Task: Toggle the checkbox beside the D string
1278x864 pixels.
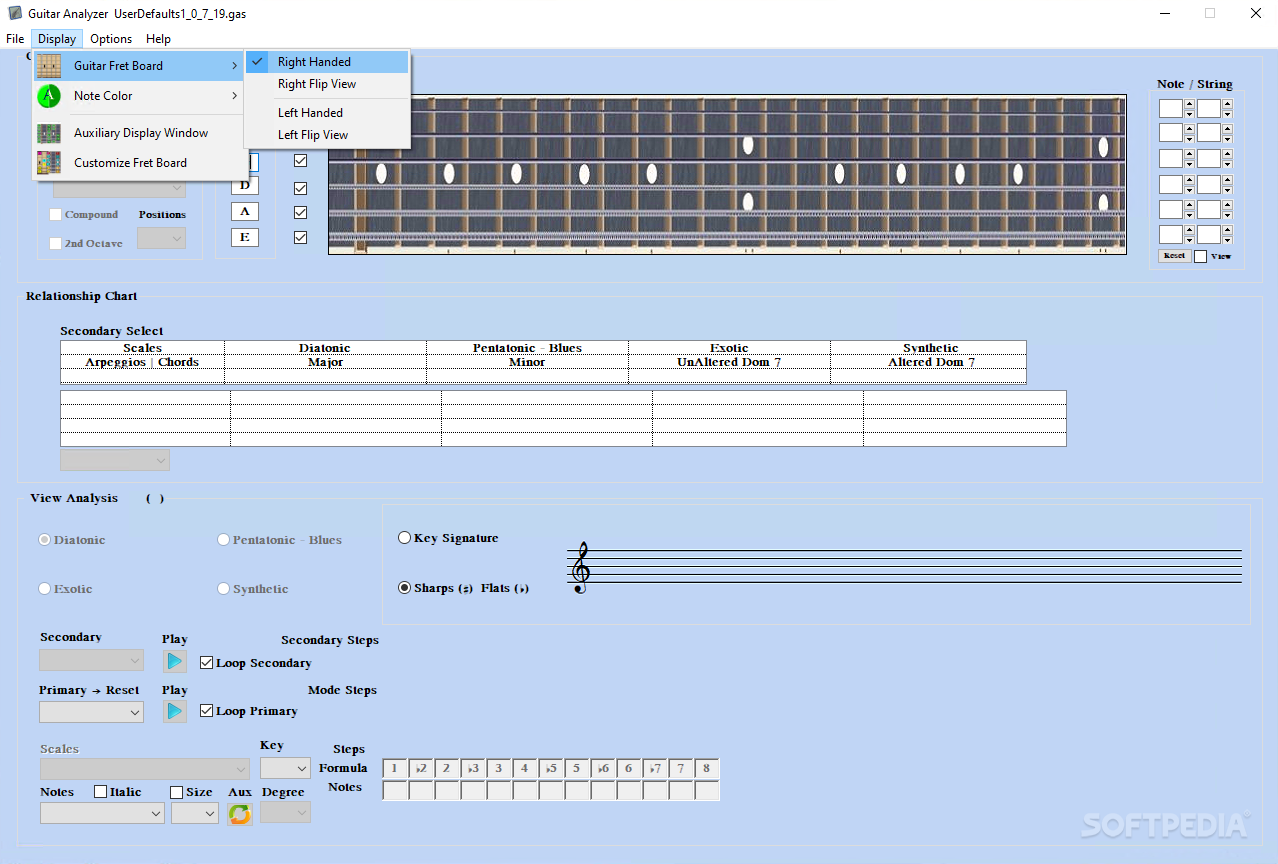Action: point(300,188)
